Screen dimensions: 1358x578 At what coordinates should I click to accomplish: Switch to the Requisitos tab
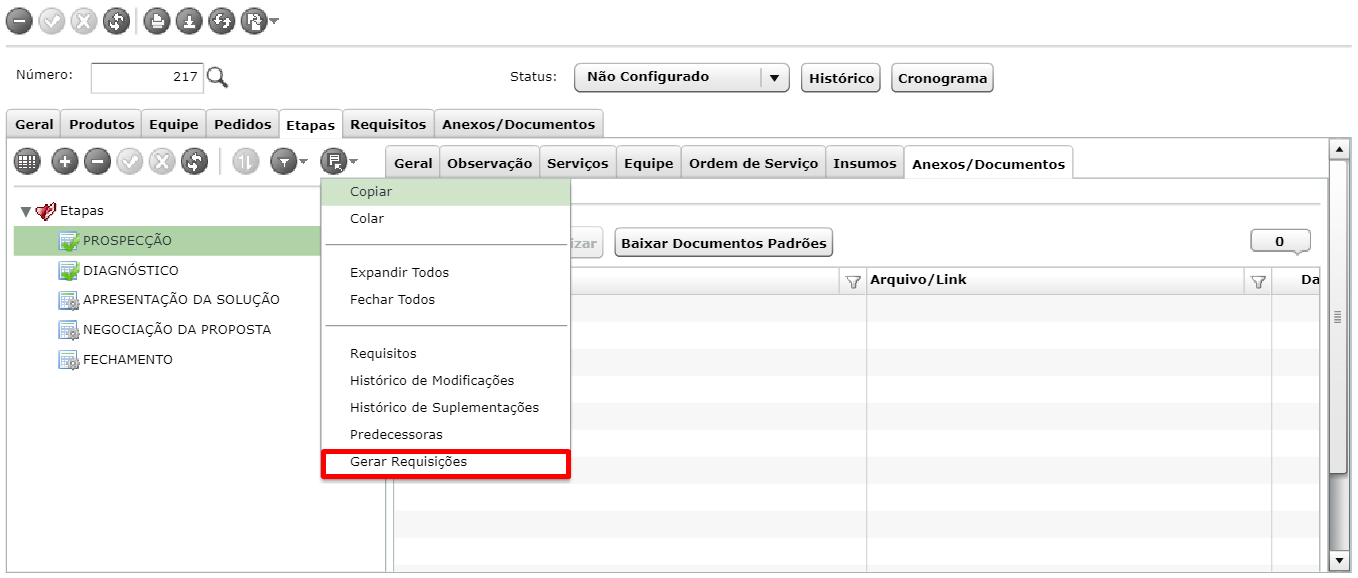click(388, 124)
